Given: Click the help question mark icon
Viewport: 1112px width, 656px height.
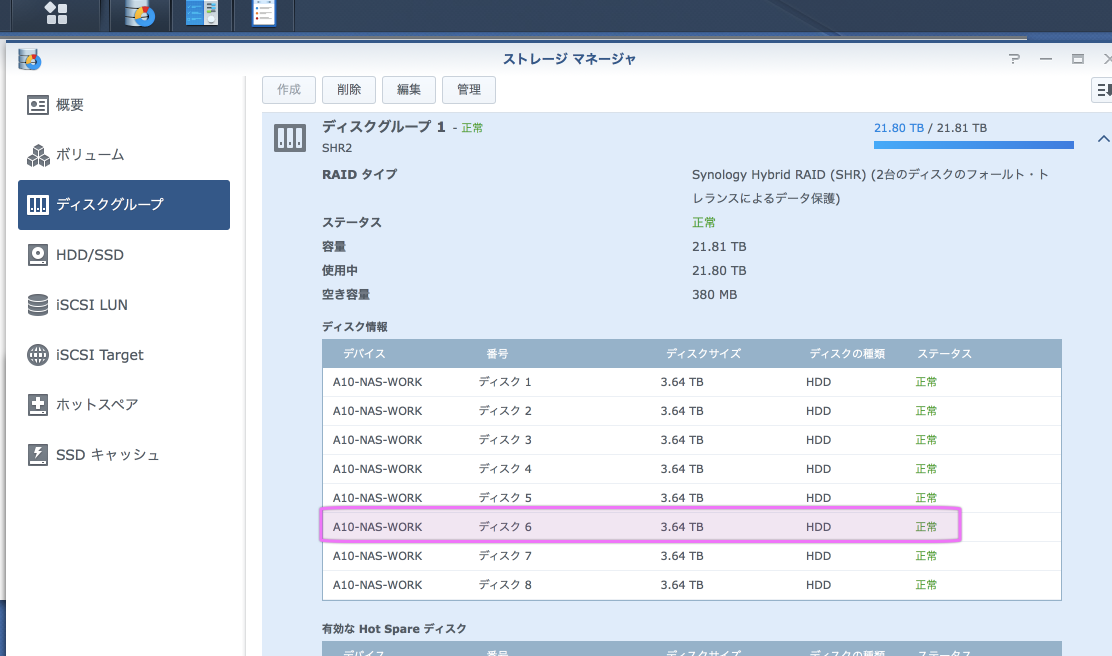Looking at the screenshot, I should [1014, 59].
